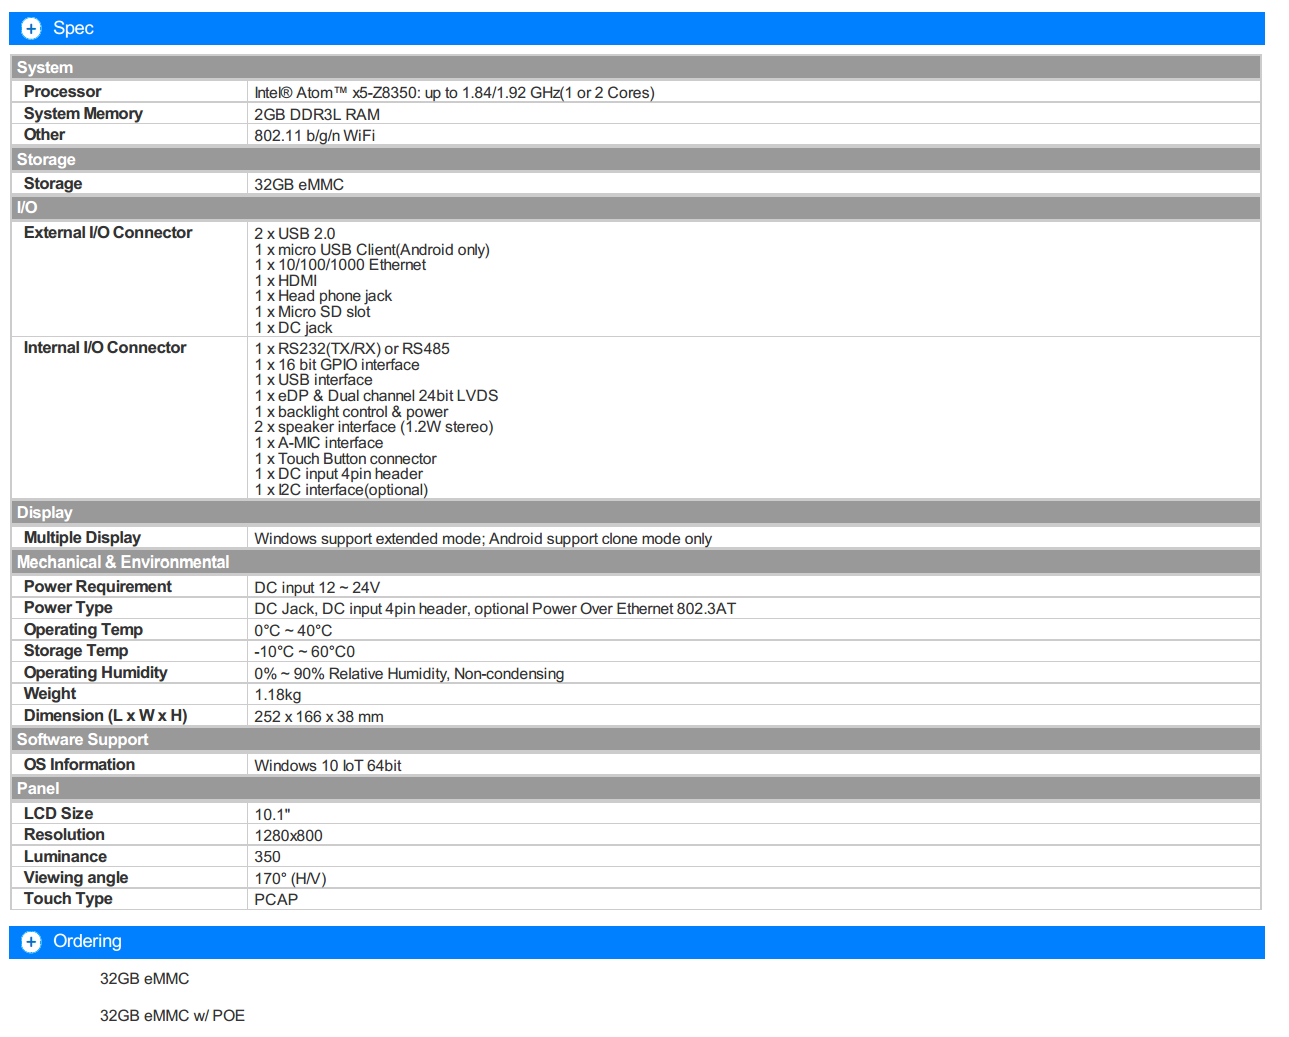This screenshot has width=1289, height=1037.
Task: Collapse the Spec section plus icon
Action: point(31,28)
